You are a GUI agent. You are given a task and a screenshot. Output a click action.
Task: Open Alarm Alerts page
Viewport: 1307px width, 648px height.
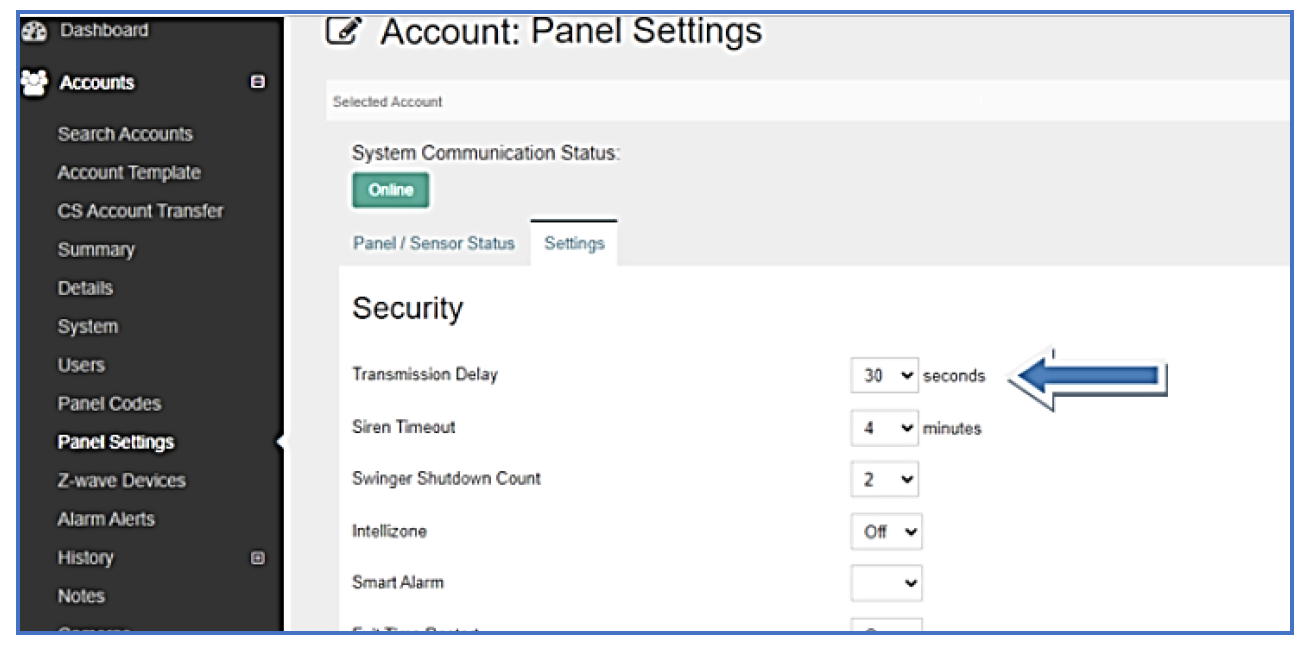pyautogui.click(x=106, y=519)
